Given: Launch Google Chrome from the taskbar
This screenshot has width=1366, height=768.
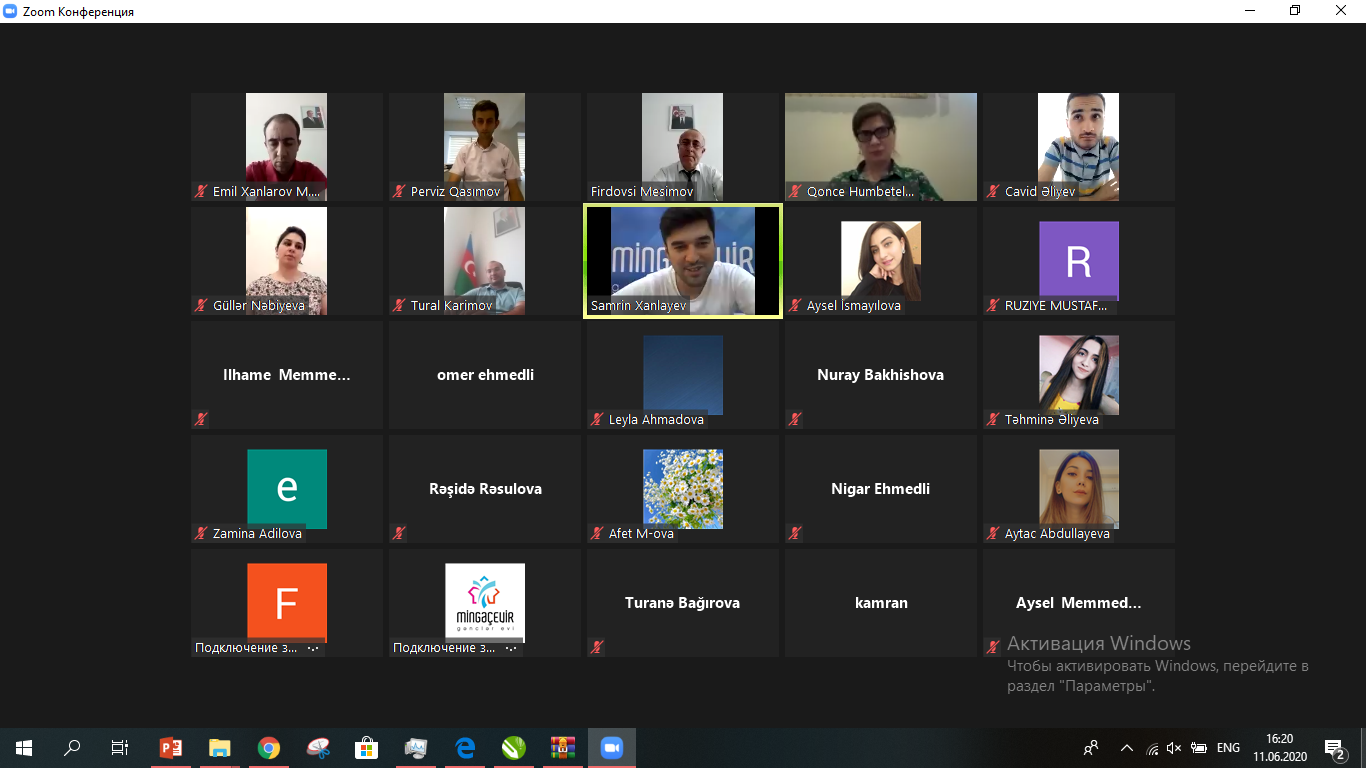Looking at the screenshot, I should (x=268, y=748).
